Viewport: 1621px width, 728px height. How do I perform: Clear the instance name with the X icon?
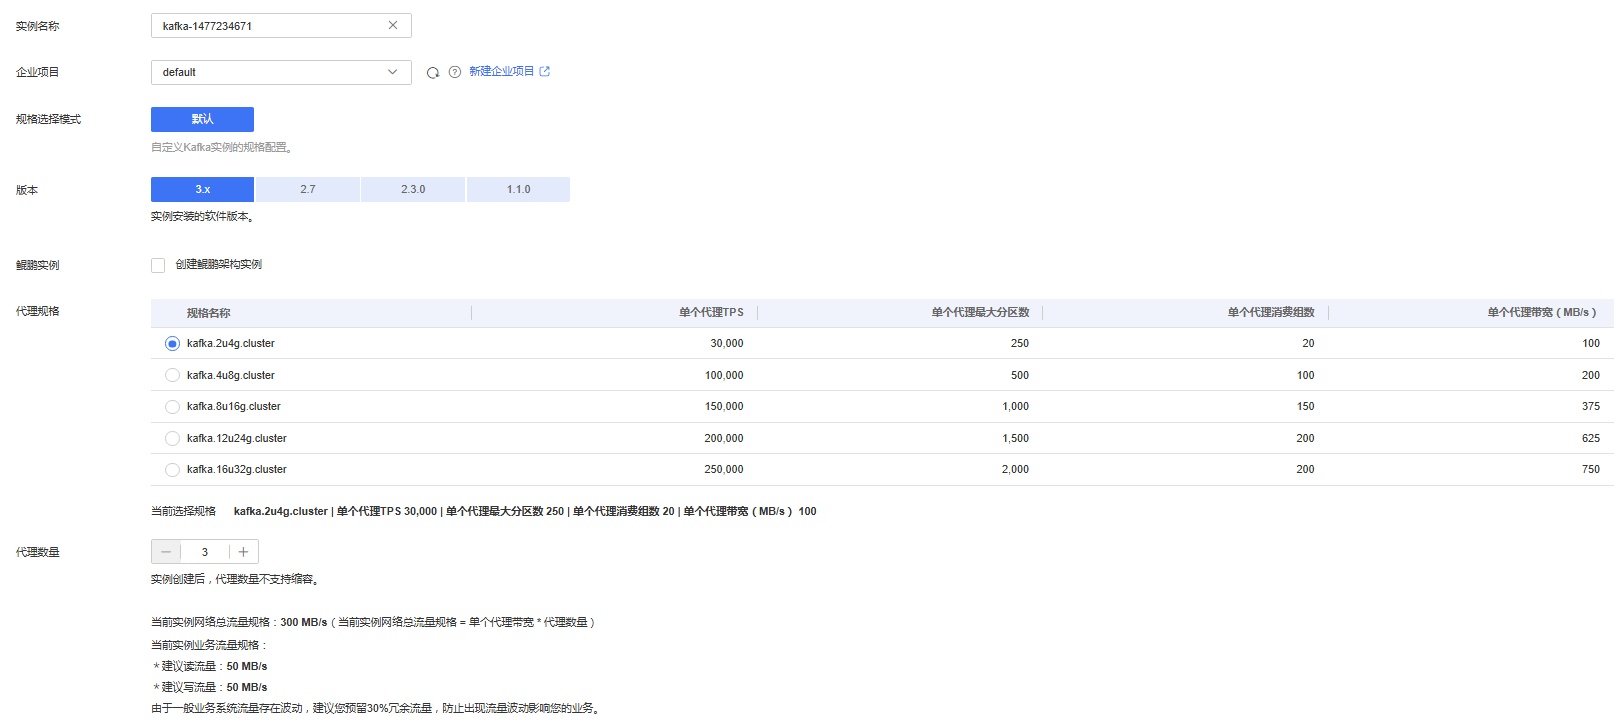coord(393,26)
